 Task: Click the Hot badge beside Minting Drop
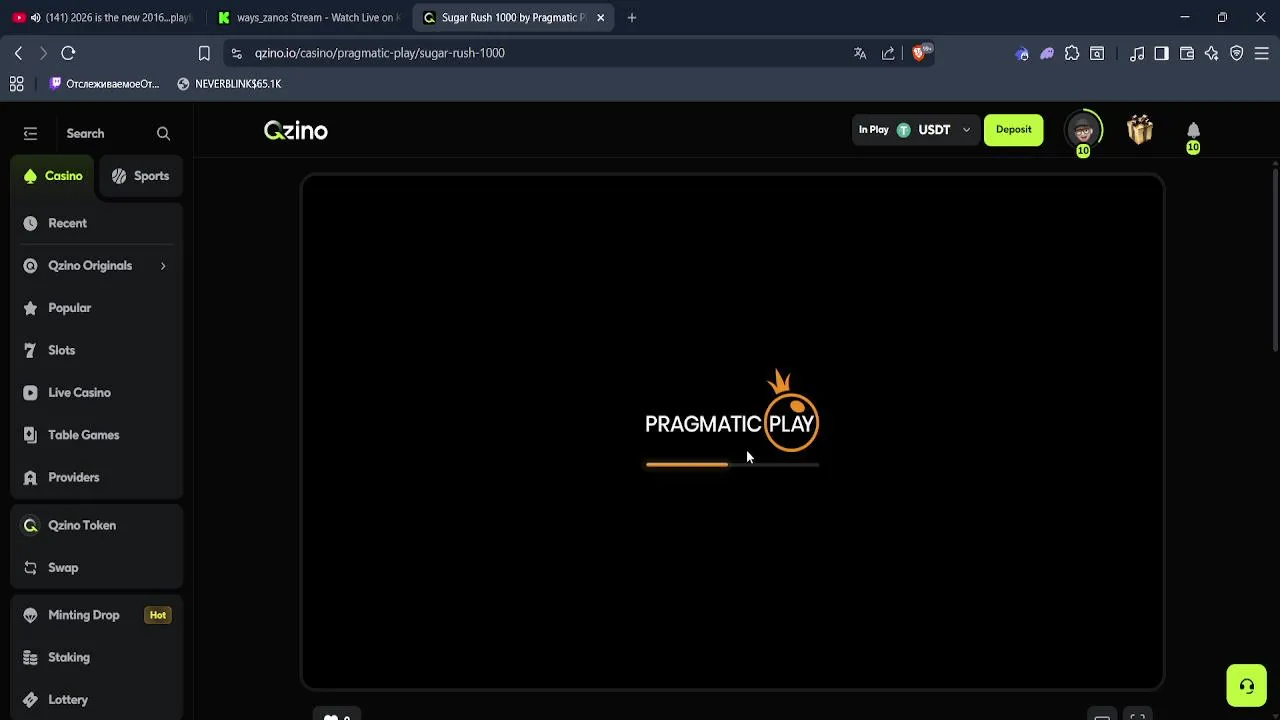(158, 615)
